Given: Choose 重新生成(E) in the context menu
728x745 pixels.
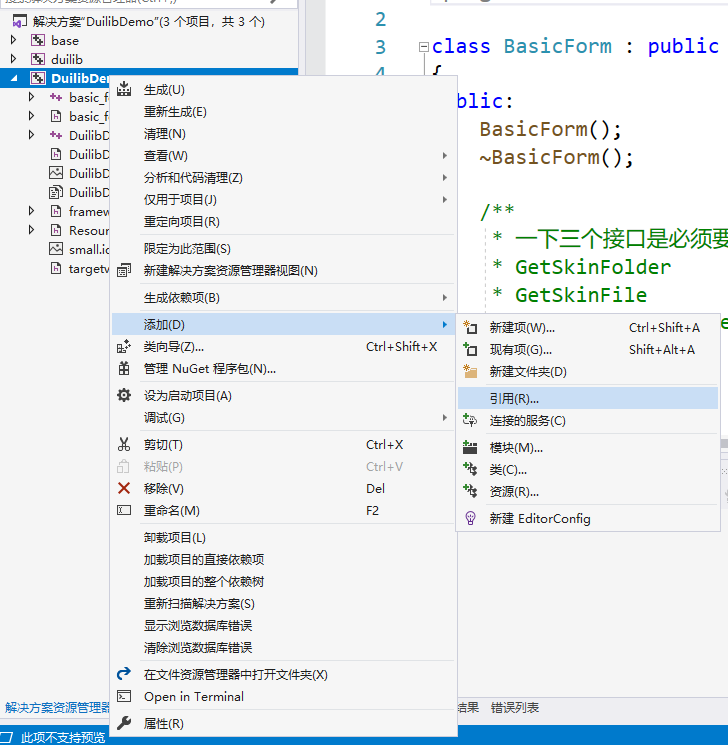Looking at the screenshot, I should pos(175,112).
